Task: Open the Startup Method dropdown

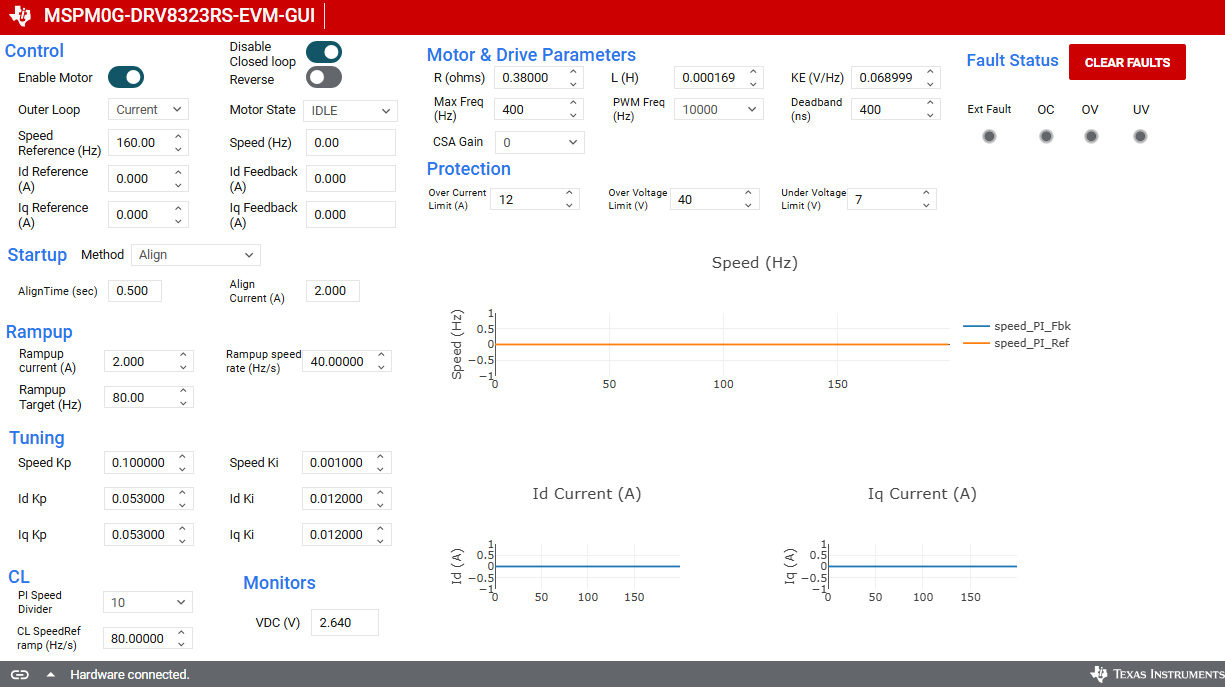Action: [196, 255]
